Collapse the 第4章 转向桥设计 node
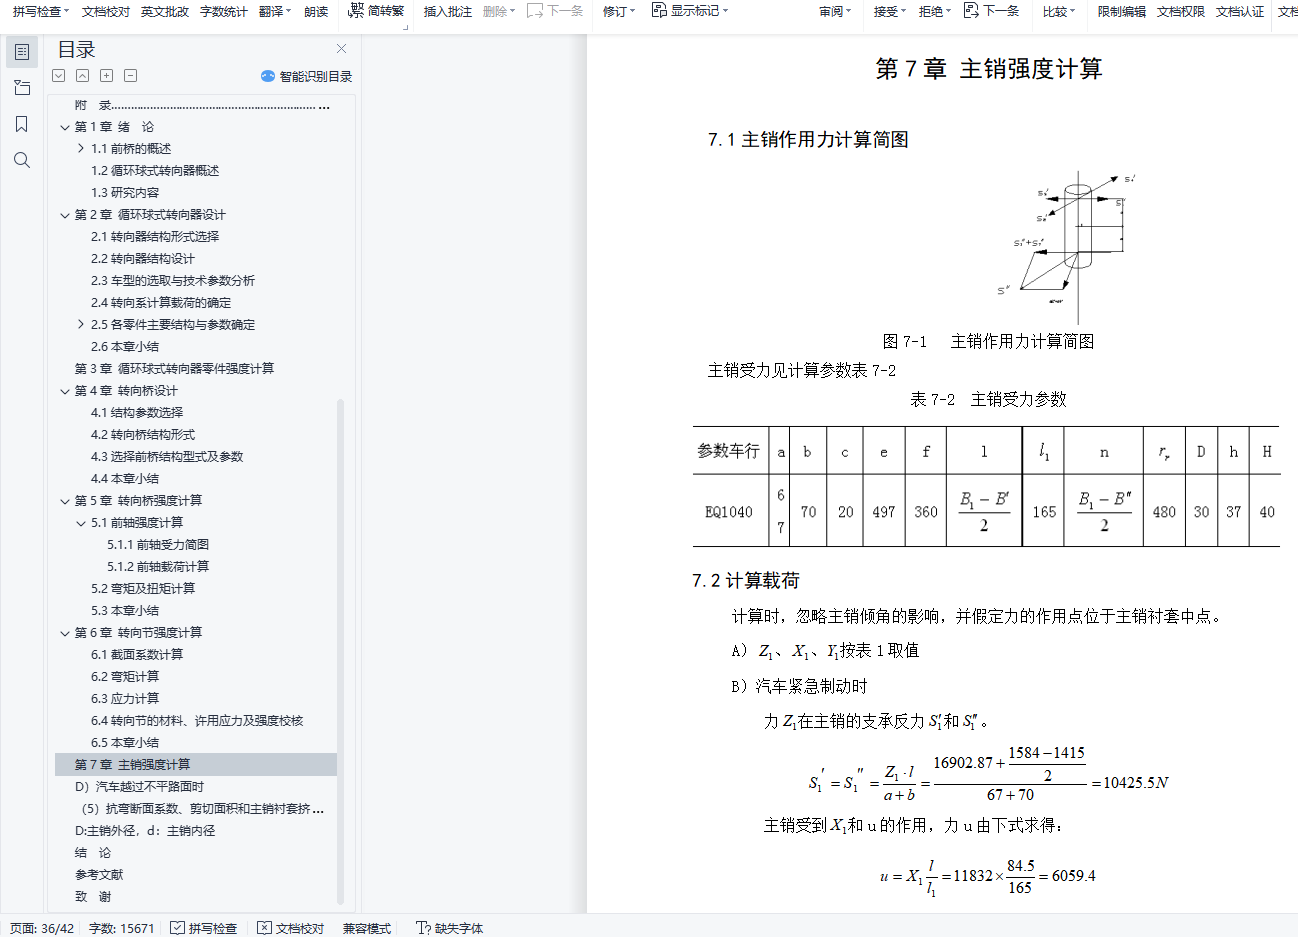Image resolution: width=1298 pixels, height=937 pixels. pos(65,391)
